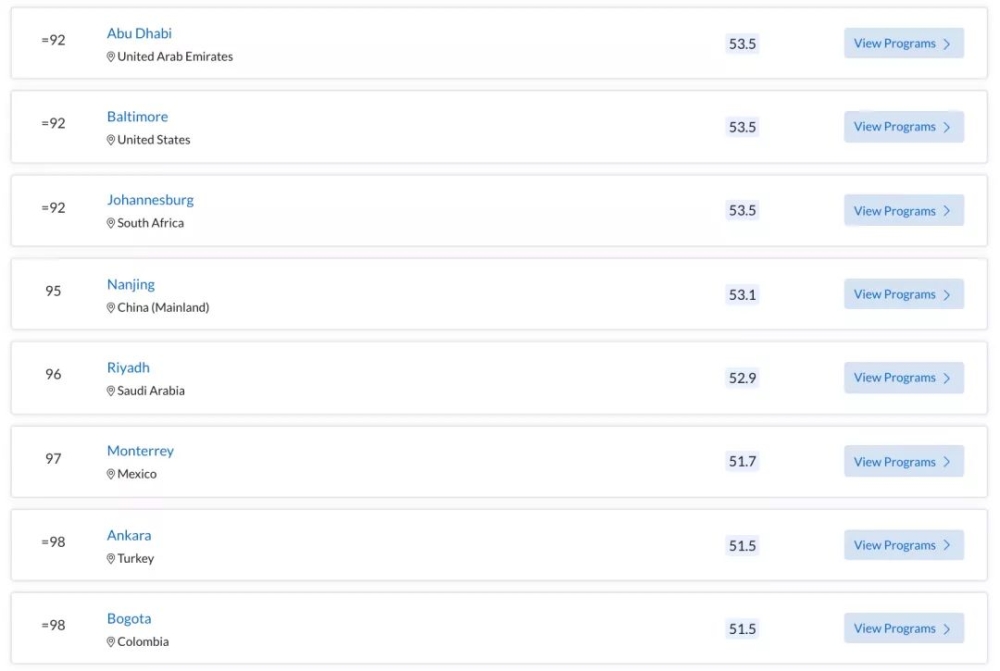The width and height of the screenshot is (1000, 671).
Task: Click the 53.1 score badge for Nanjing
Action: (x=742, y=295)
